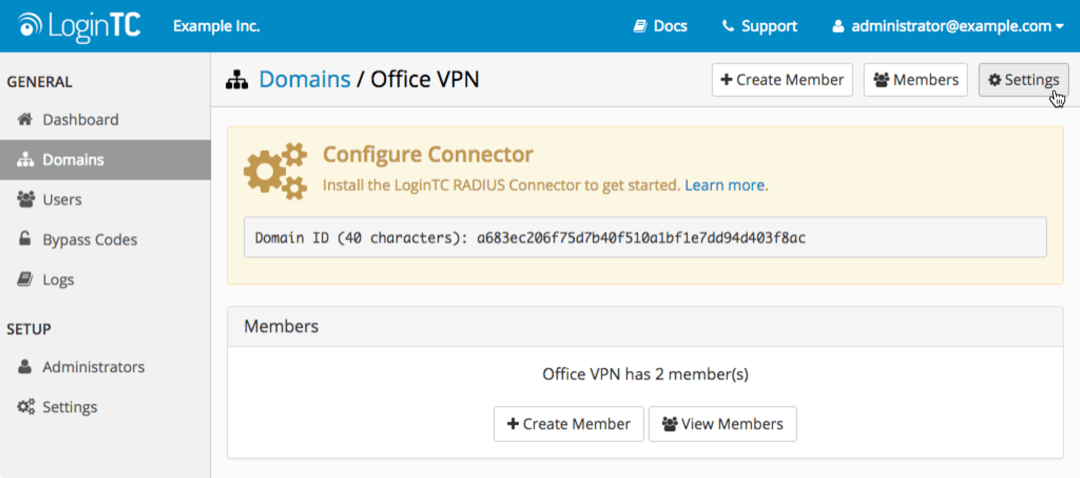Click the Configure Connector gears icon
The width and height of the screenshot is (1080, 478).
(x=275, y=171)
